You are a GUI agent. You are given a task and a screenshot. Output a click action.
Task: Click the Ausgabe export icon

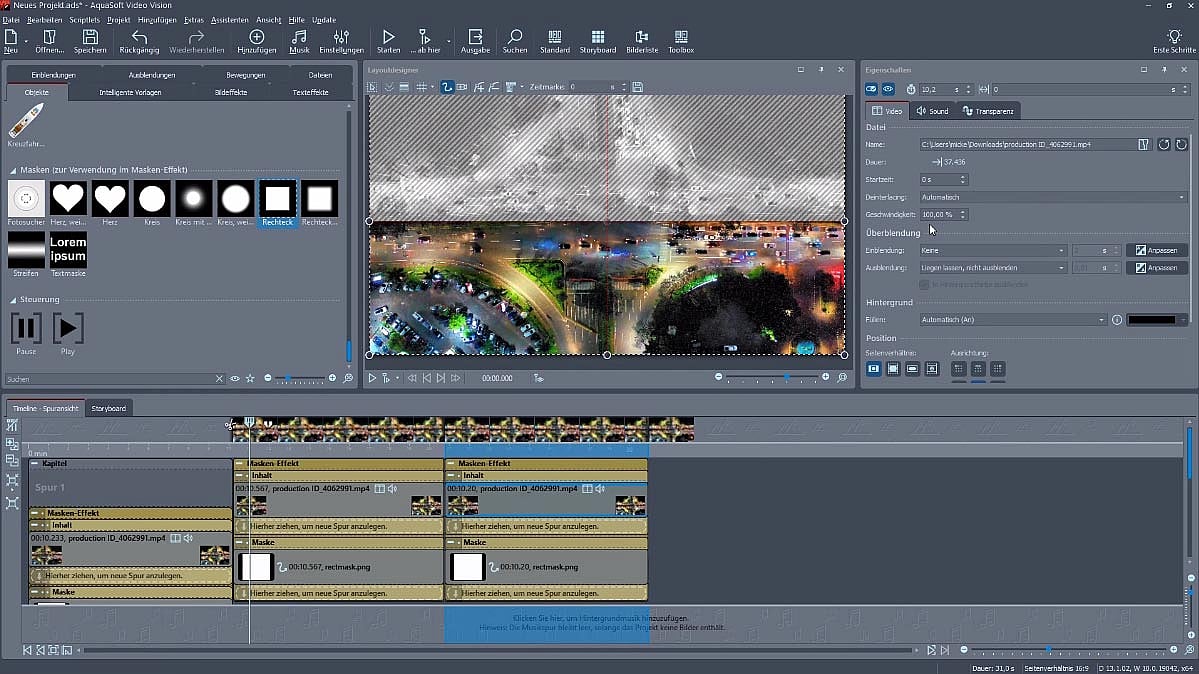point(475,41)
